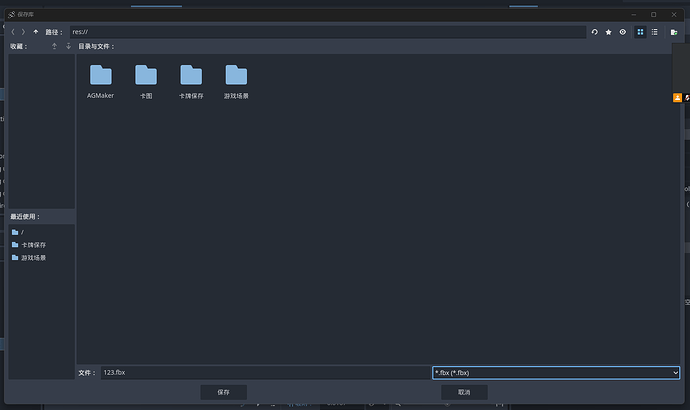Screen dimensions: 690x410
Task: Open the AGMaker folder
Action: tap(101, 76)
